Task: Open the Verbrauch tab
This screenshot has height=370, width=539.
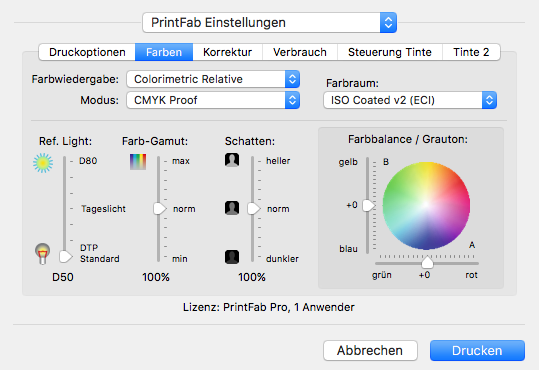Action: pos(300,52)
